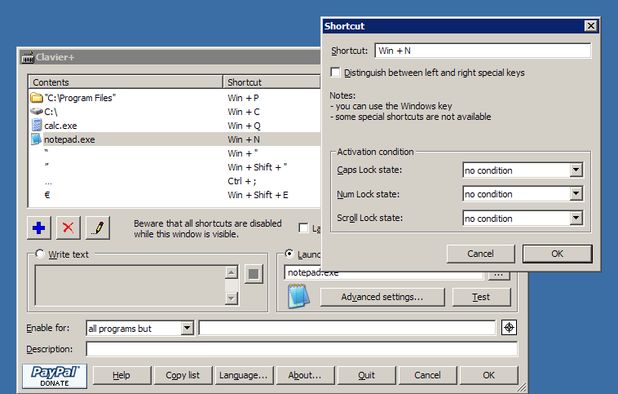This screenshot has height=394, width=618.
Task: Click the Win + Q shortcut cell
Action: coord(244,125)
